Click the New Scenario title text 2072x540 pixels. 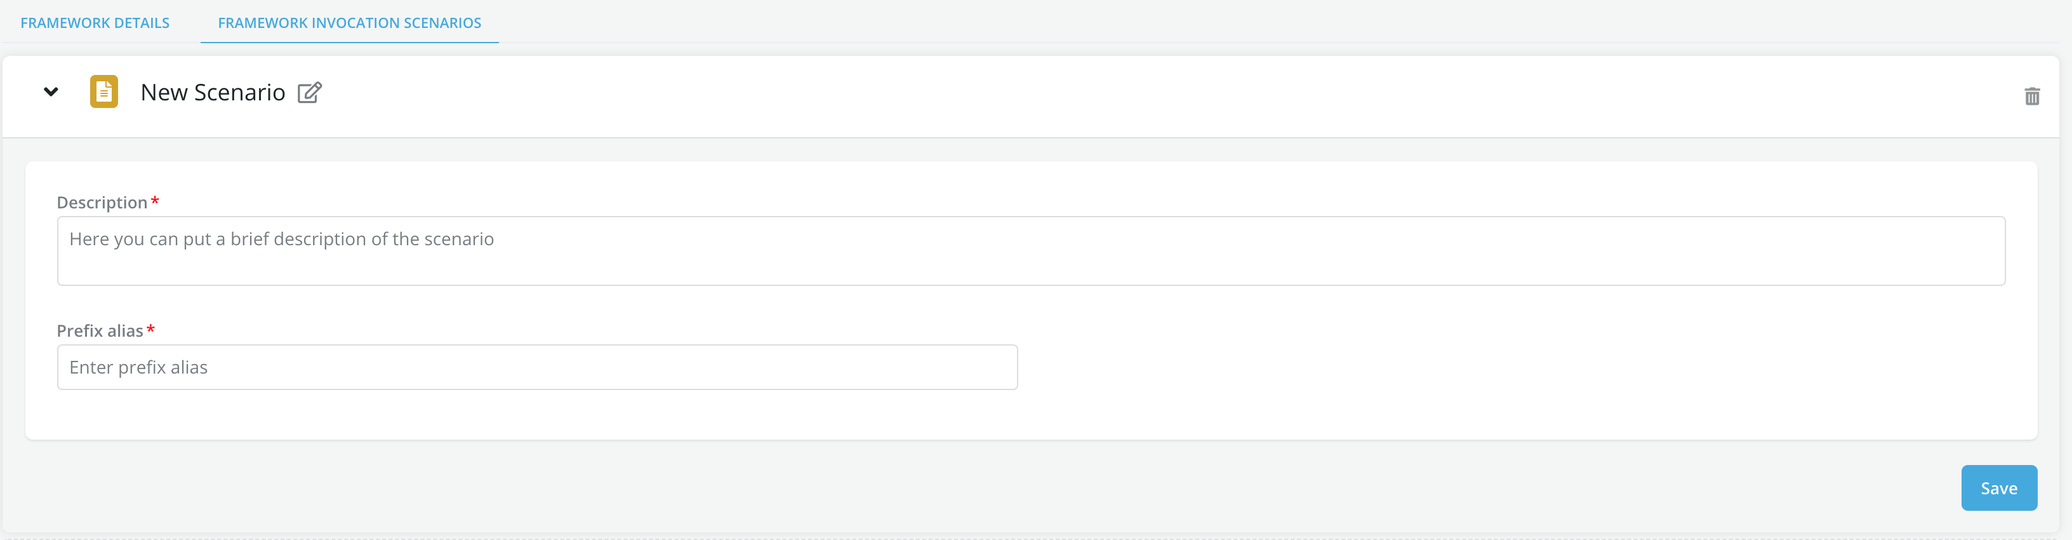coord(212,92)
